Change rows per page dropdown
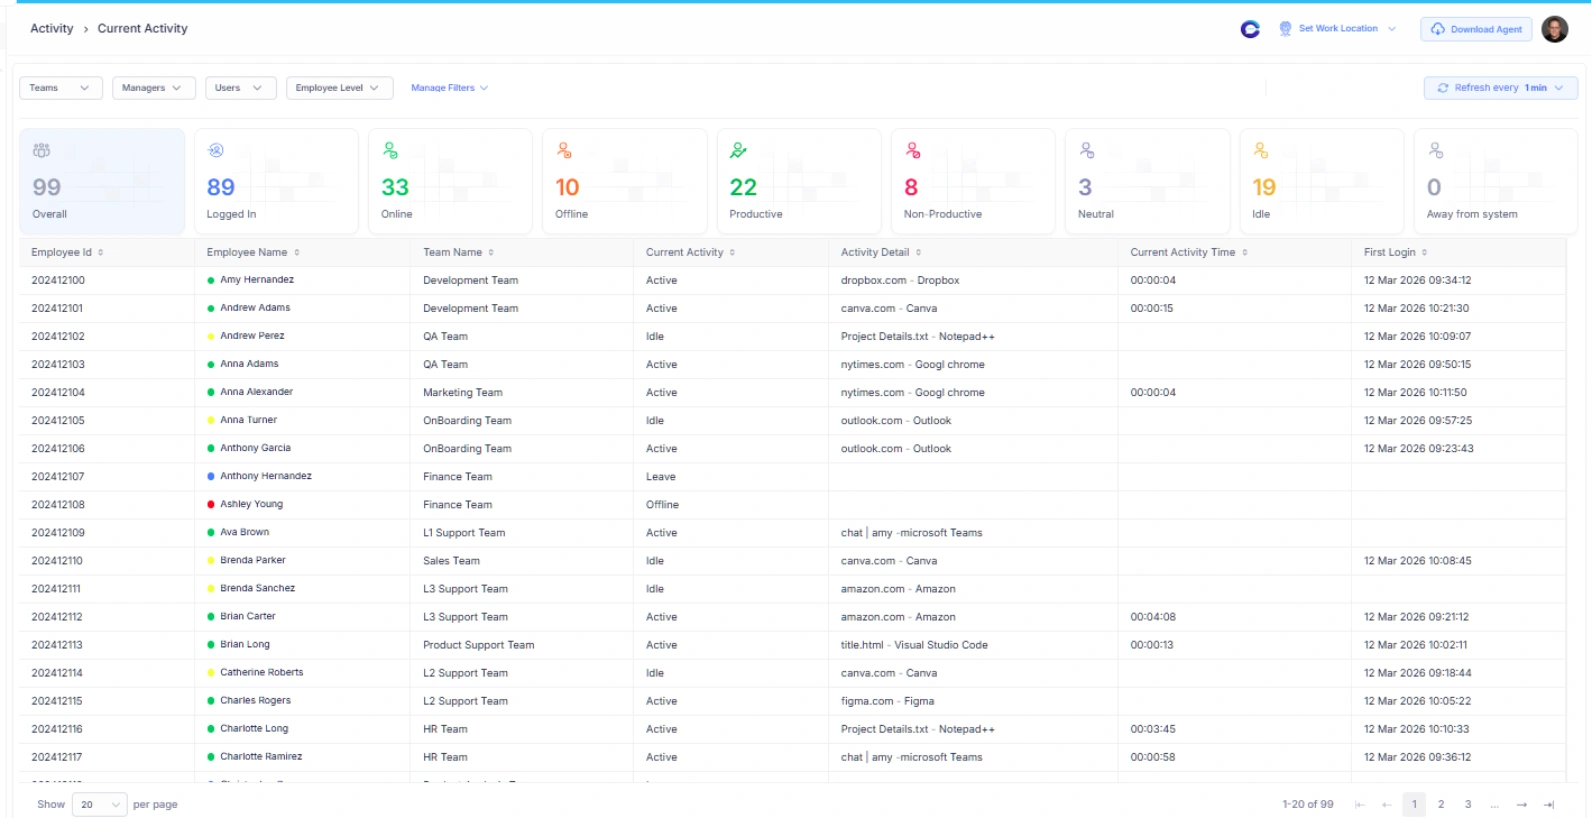Screen dimensions: 1592x818 click(99, 804)
